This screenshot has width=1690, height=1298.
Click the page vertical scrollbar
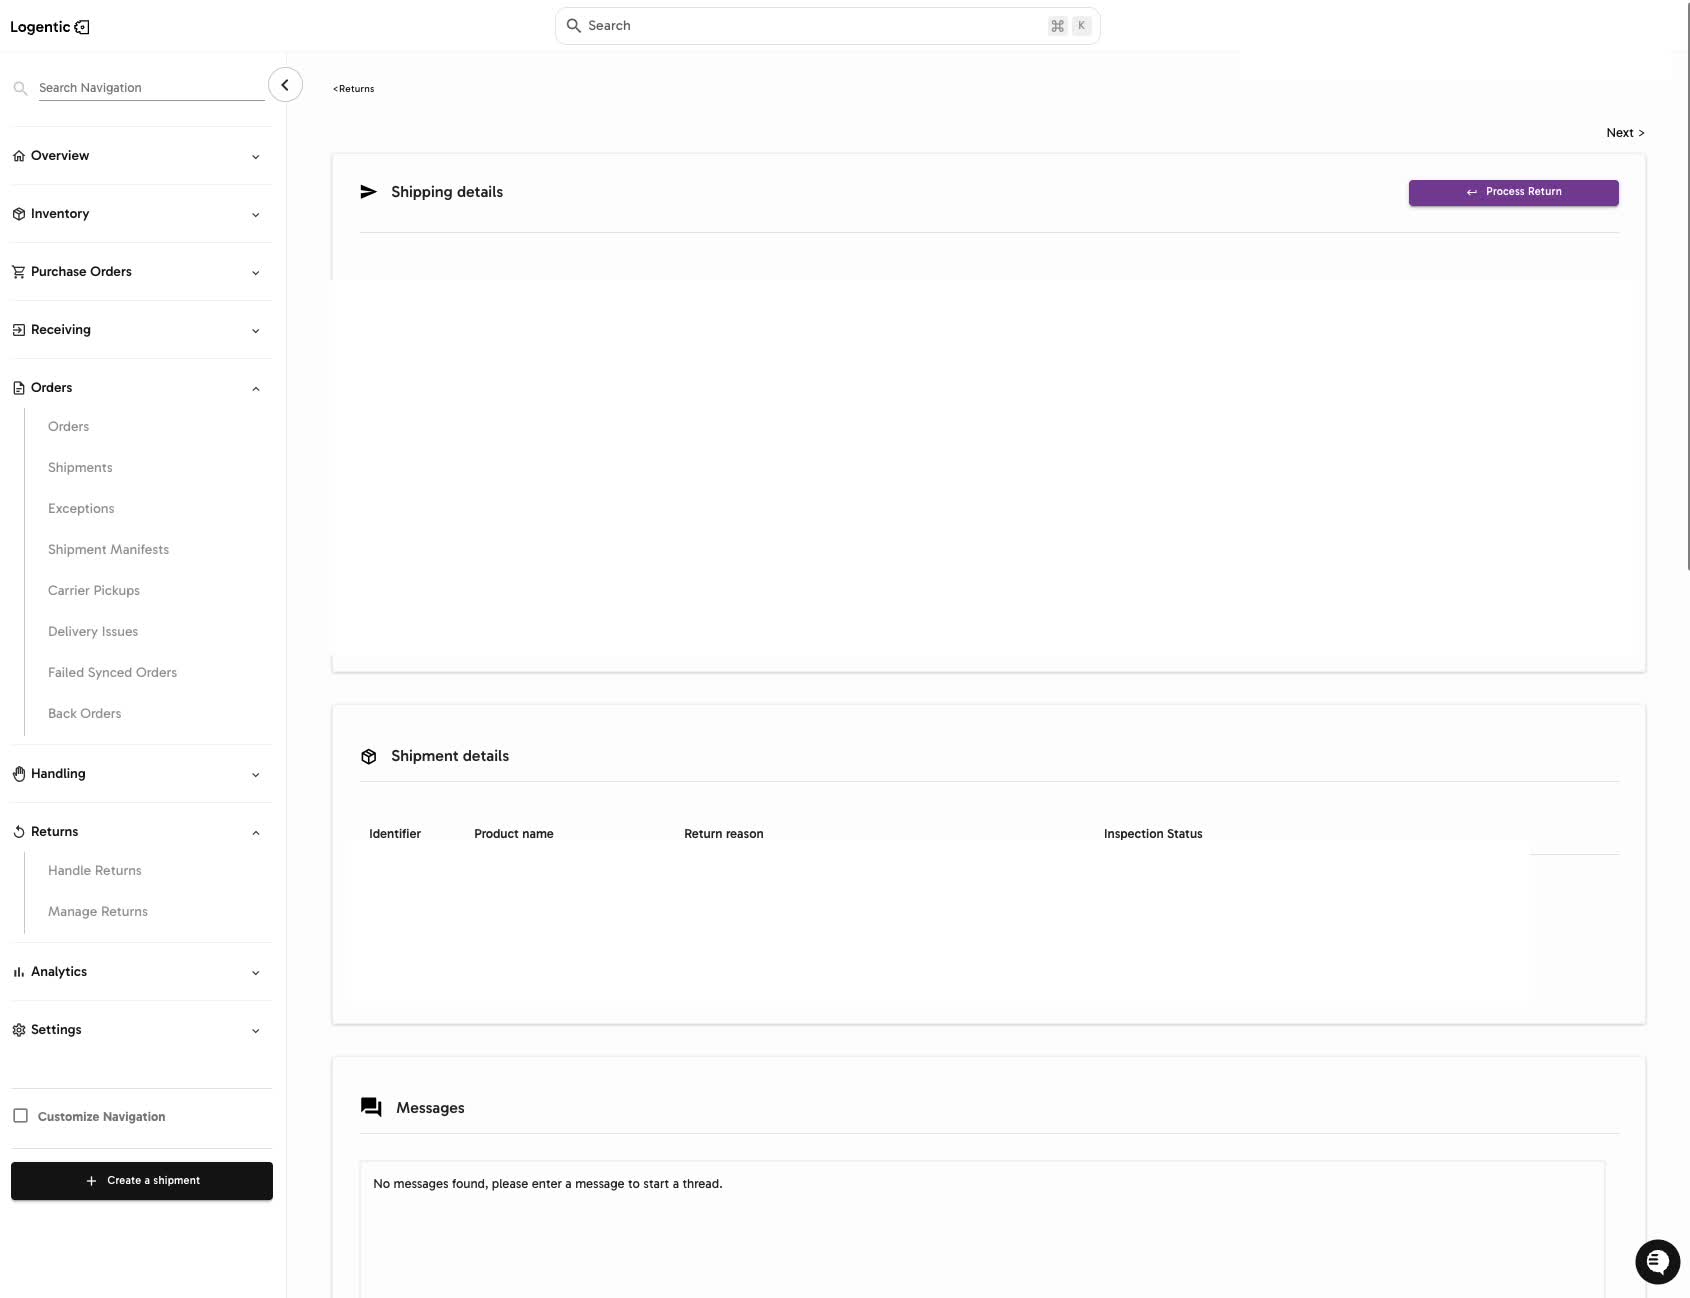[1688, 285]
